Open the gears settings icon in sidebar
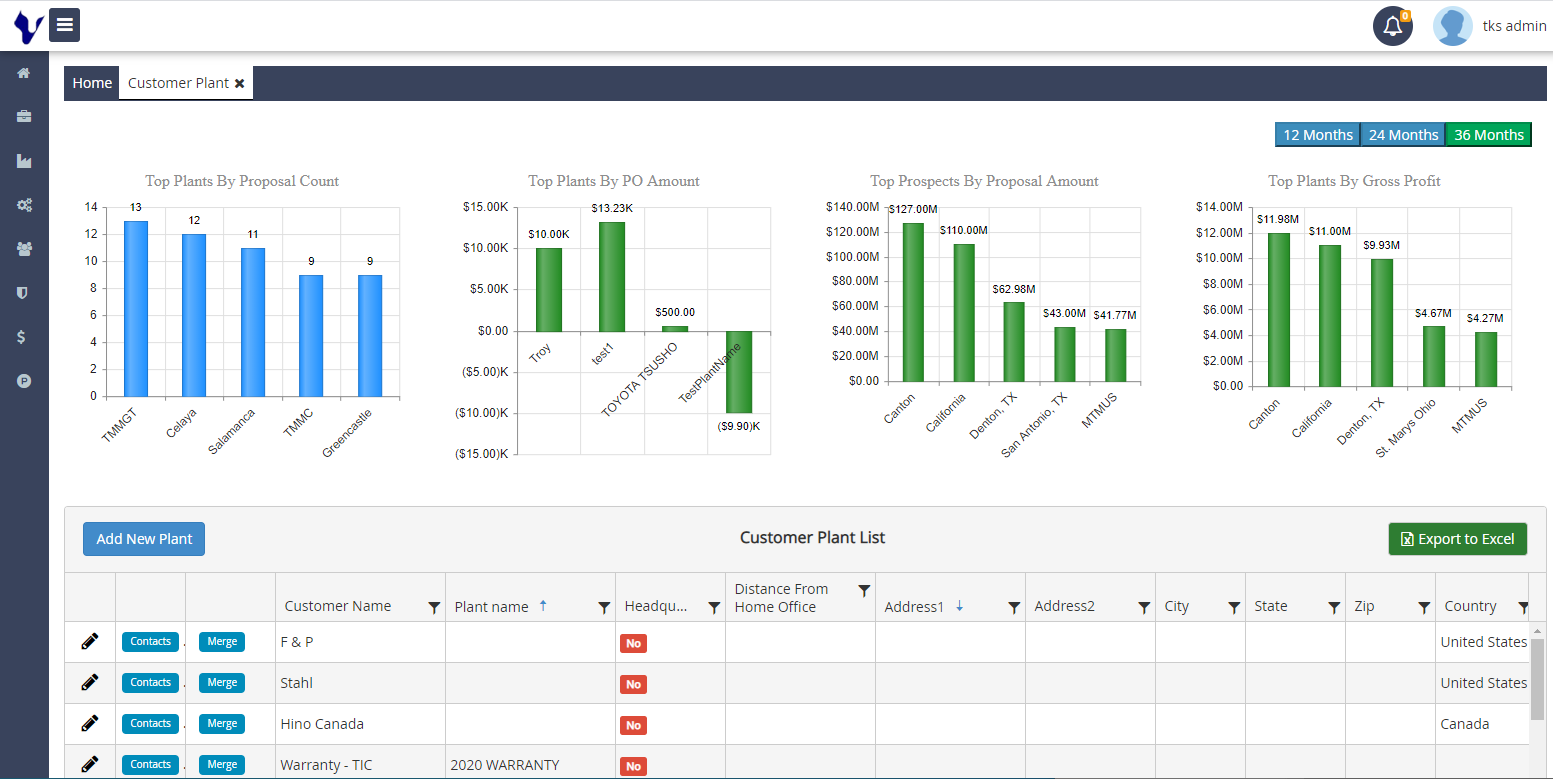This screenshot has width=1553, height=779. coord(24,205)
